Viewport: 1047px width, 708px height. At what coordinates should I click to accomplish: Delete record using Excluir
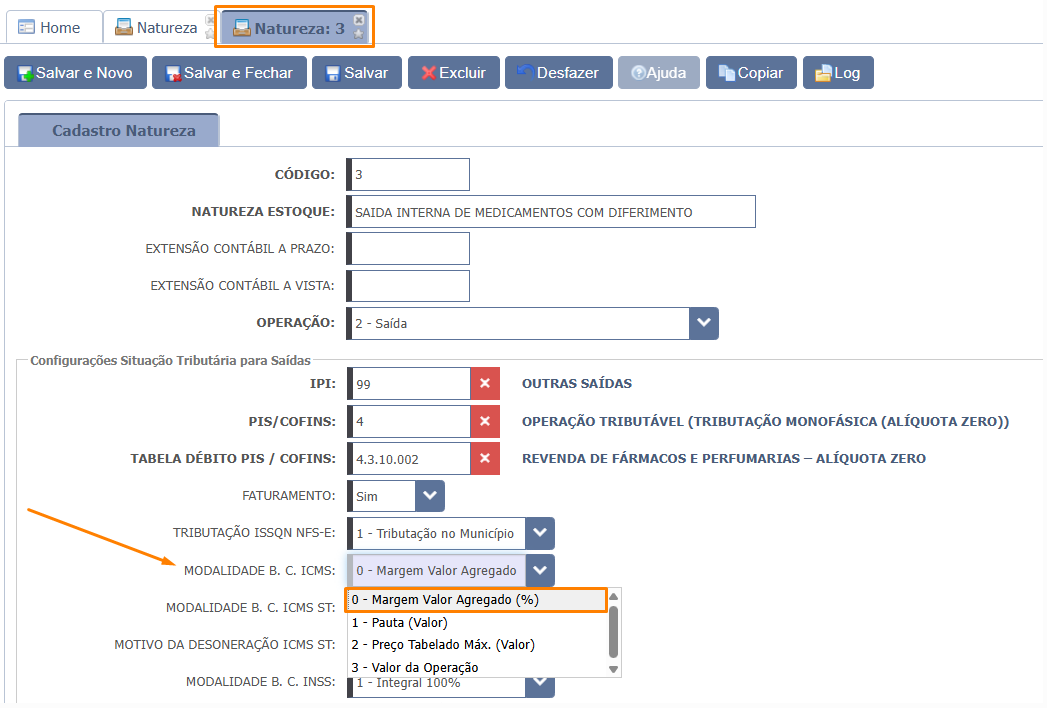coord(454,73)
